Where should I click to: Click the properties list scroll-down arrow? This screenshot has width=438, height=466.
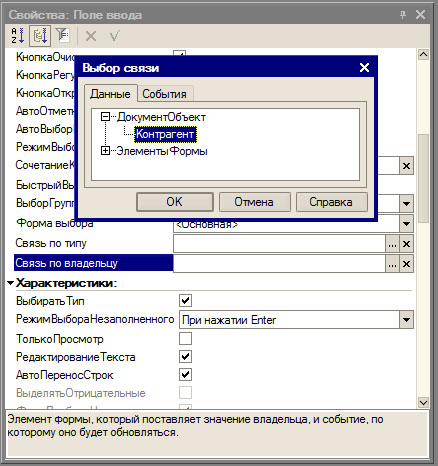click(423, 402)
